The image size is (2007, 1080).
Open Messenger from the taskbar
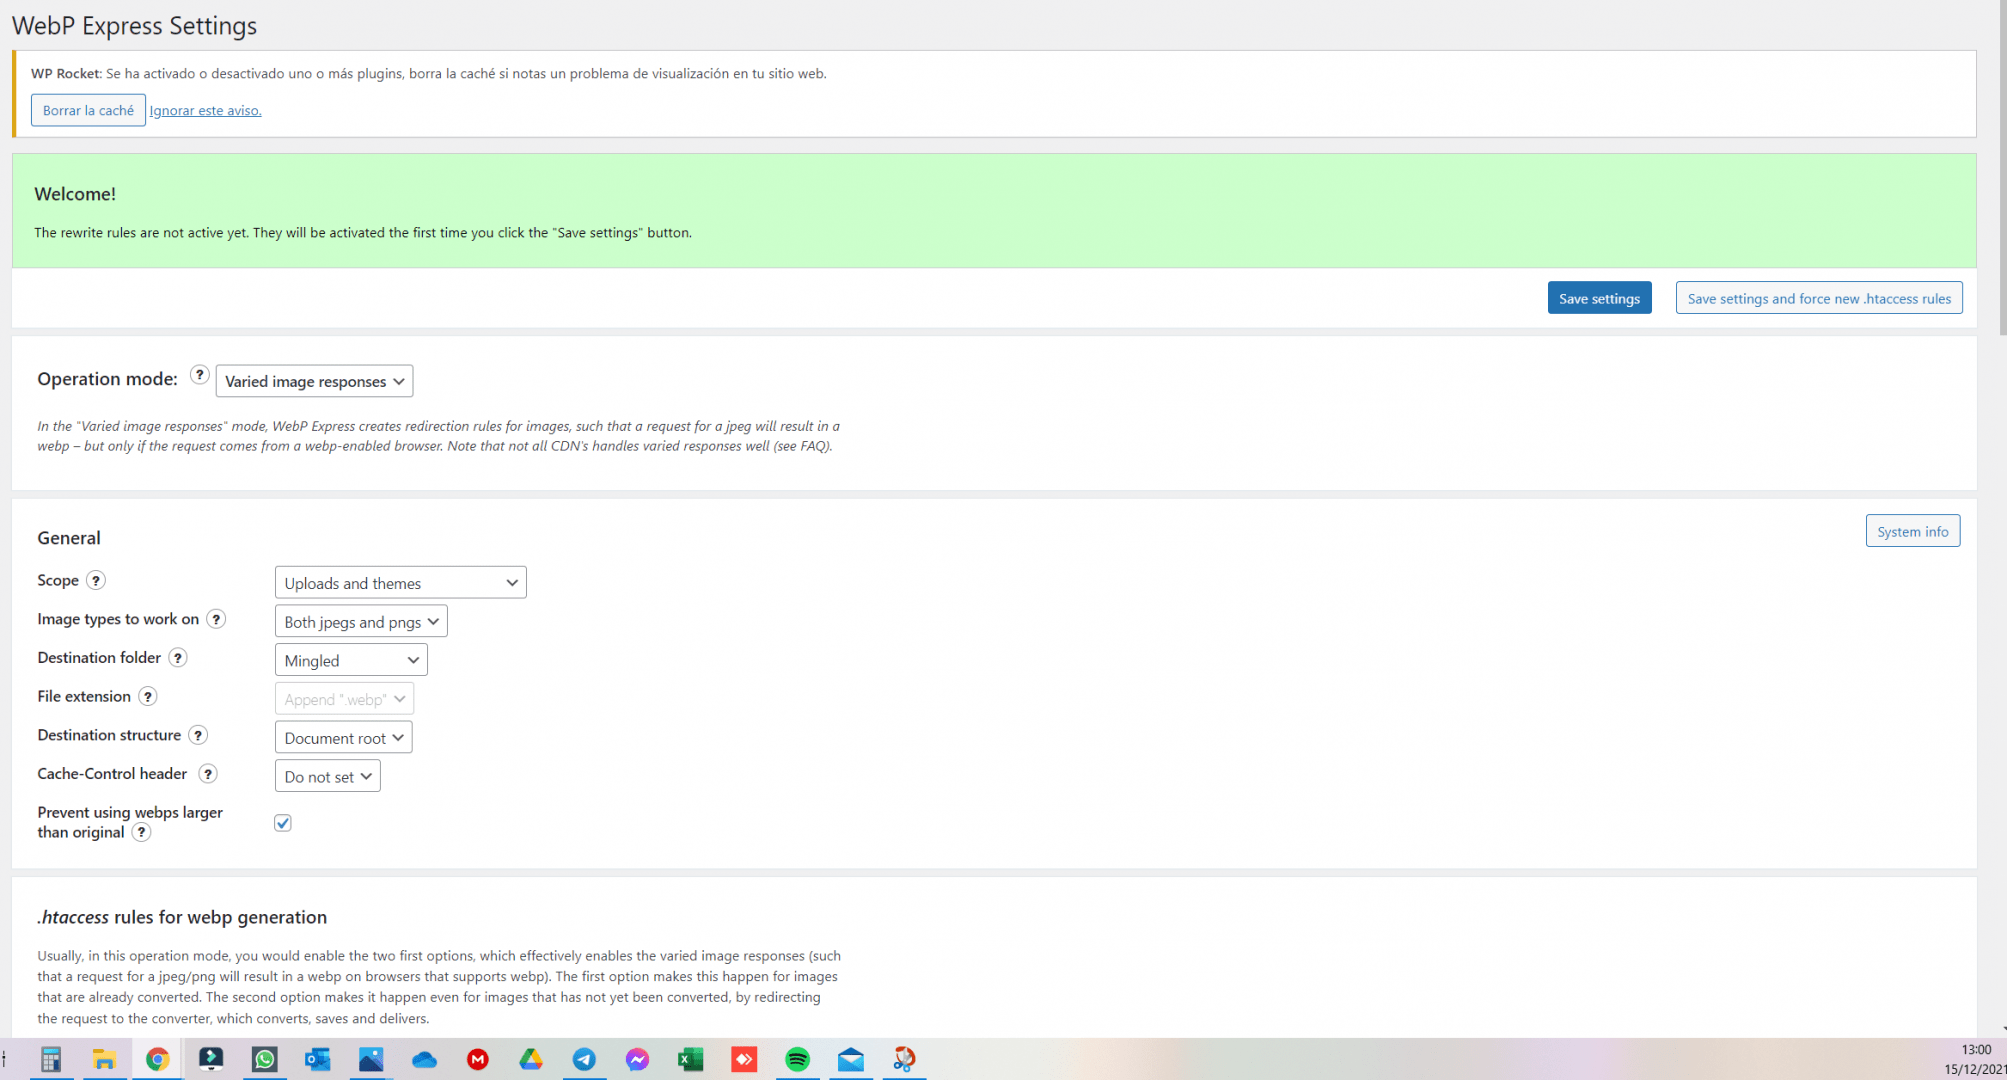point(638,1059)
